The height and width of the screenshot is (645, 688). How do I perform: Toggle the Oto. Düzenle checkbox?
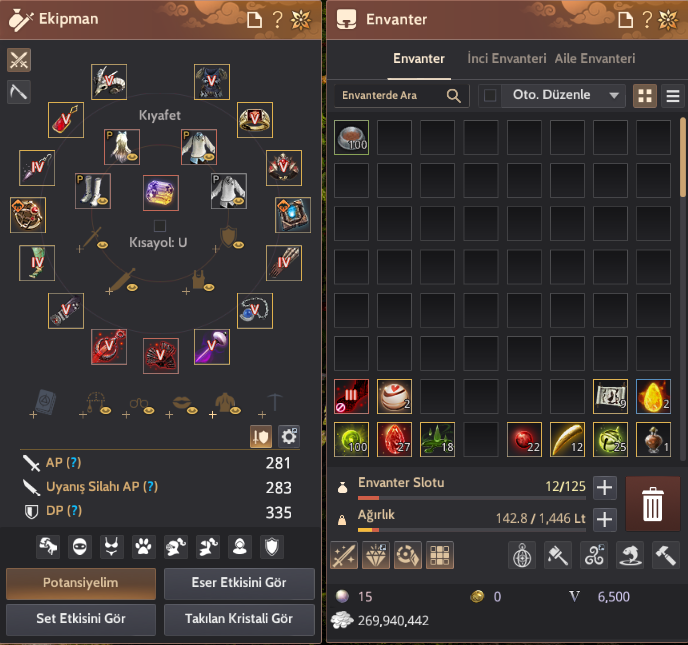pos(490,95)
